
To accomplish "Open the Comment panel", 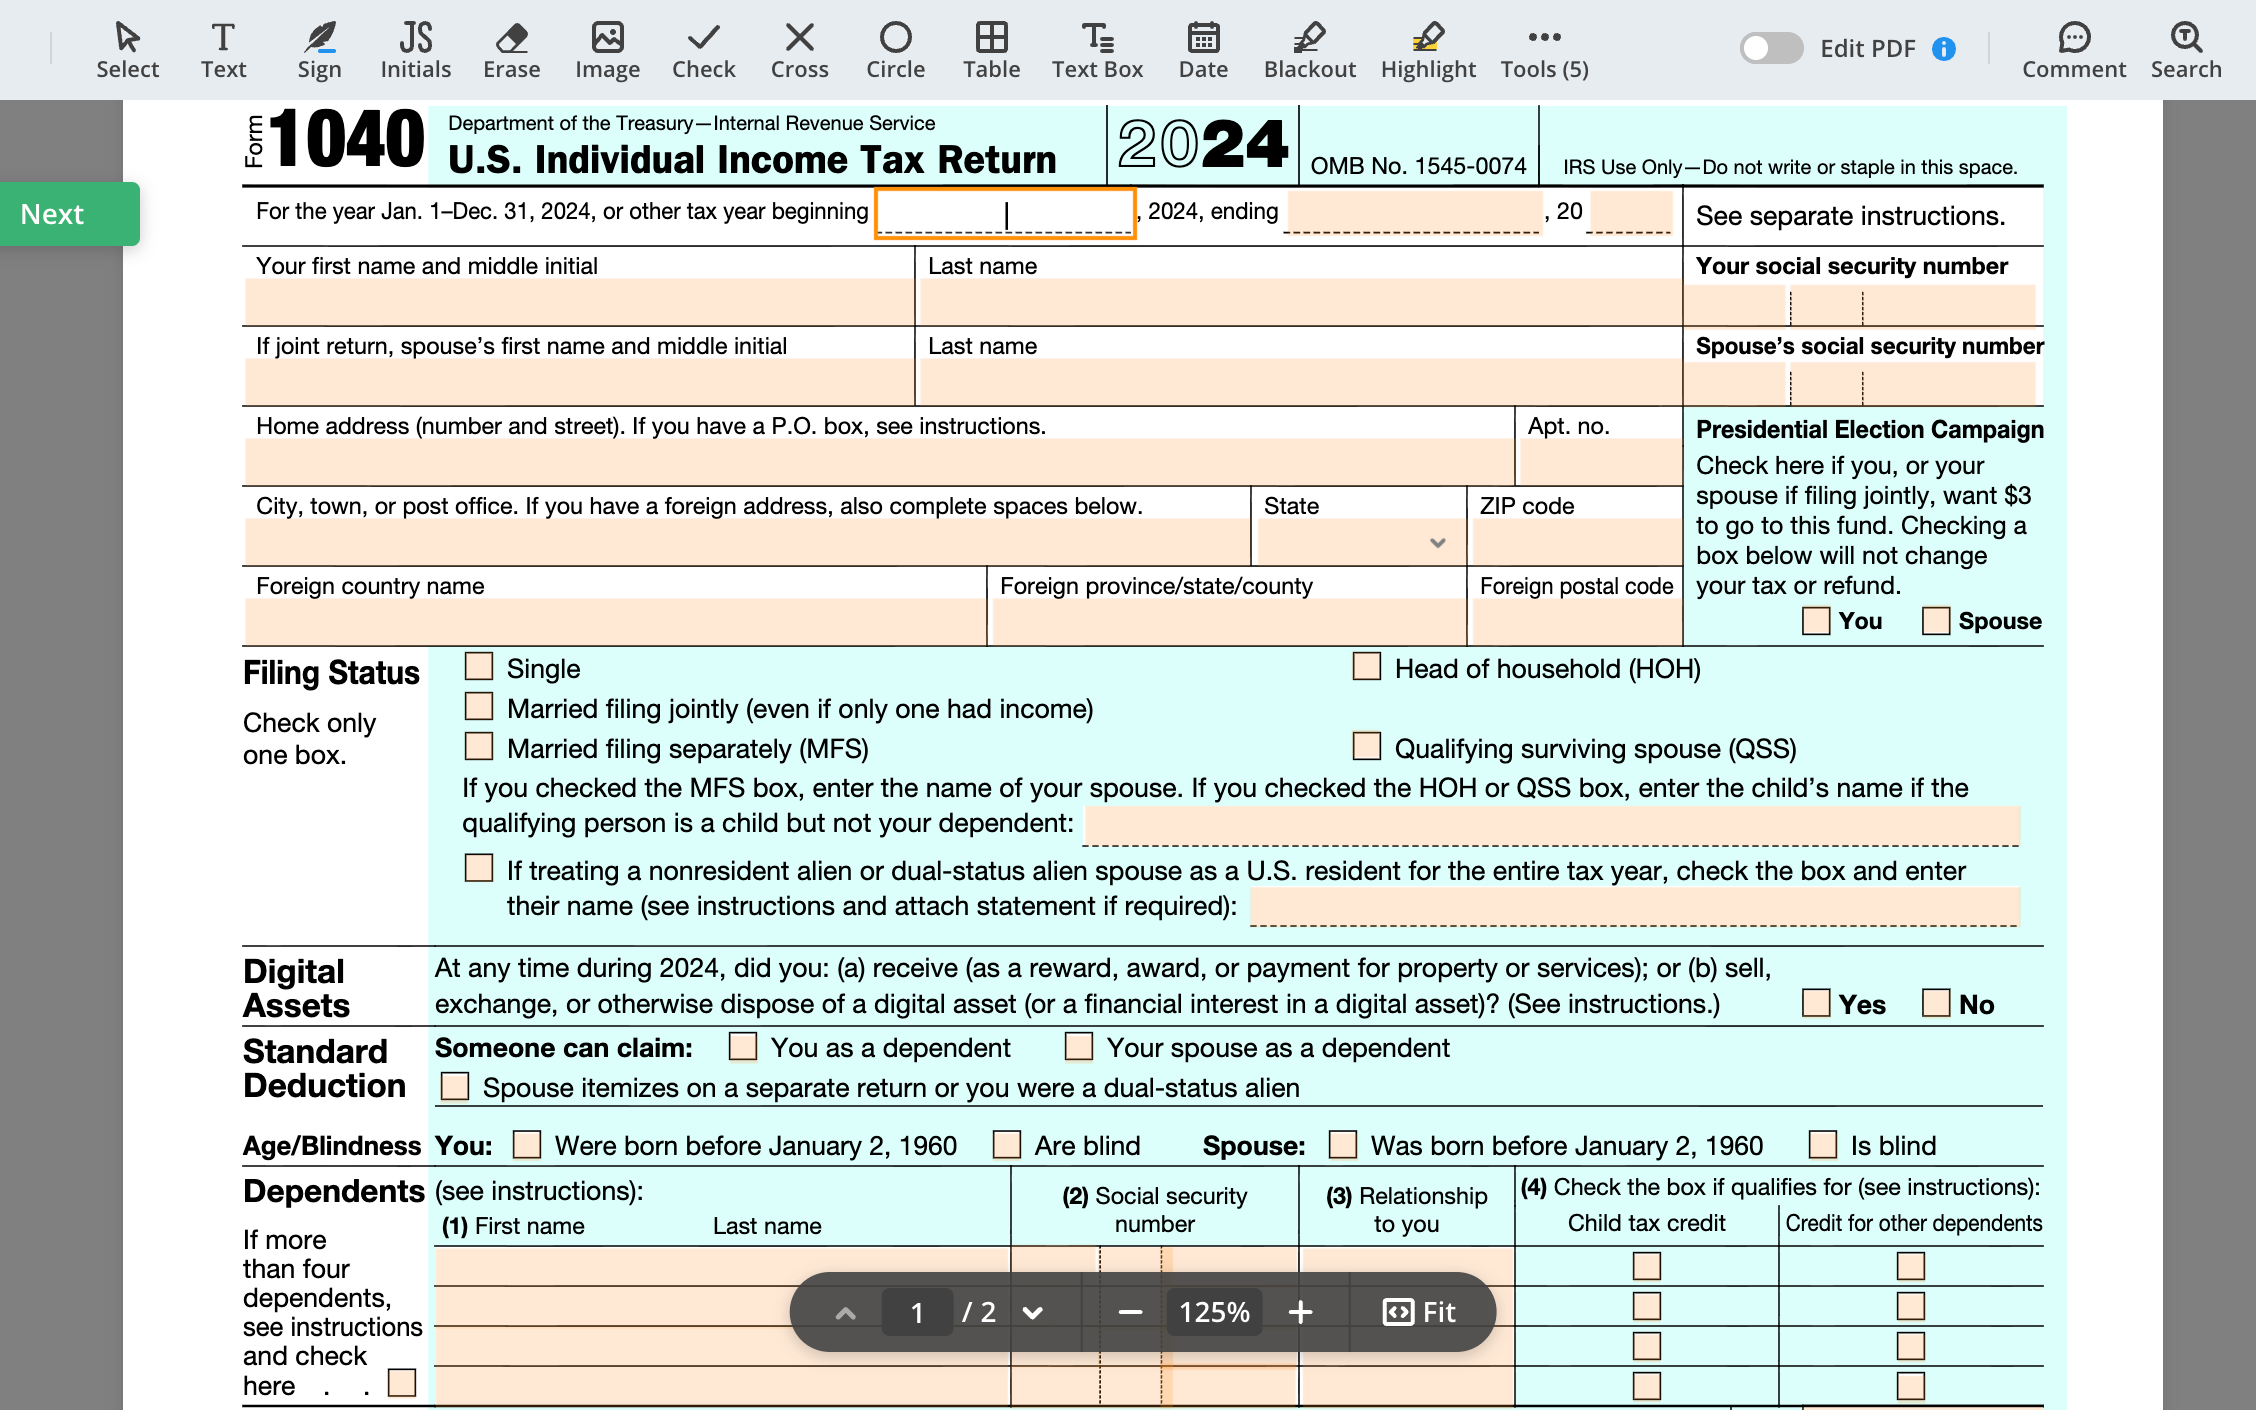I will 2074,50.
